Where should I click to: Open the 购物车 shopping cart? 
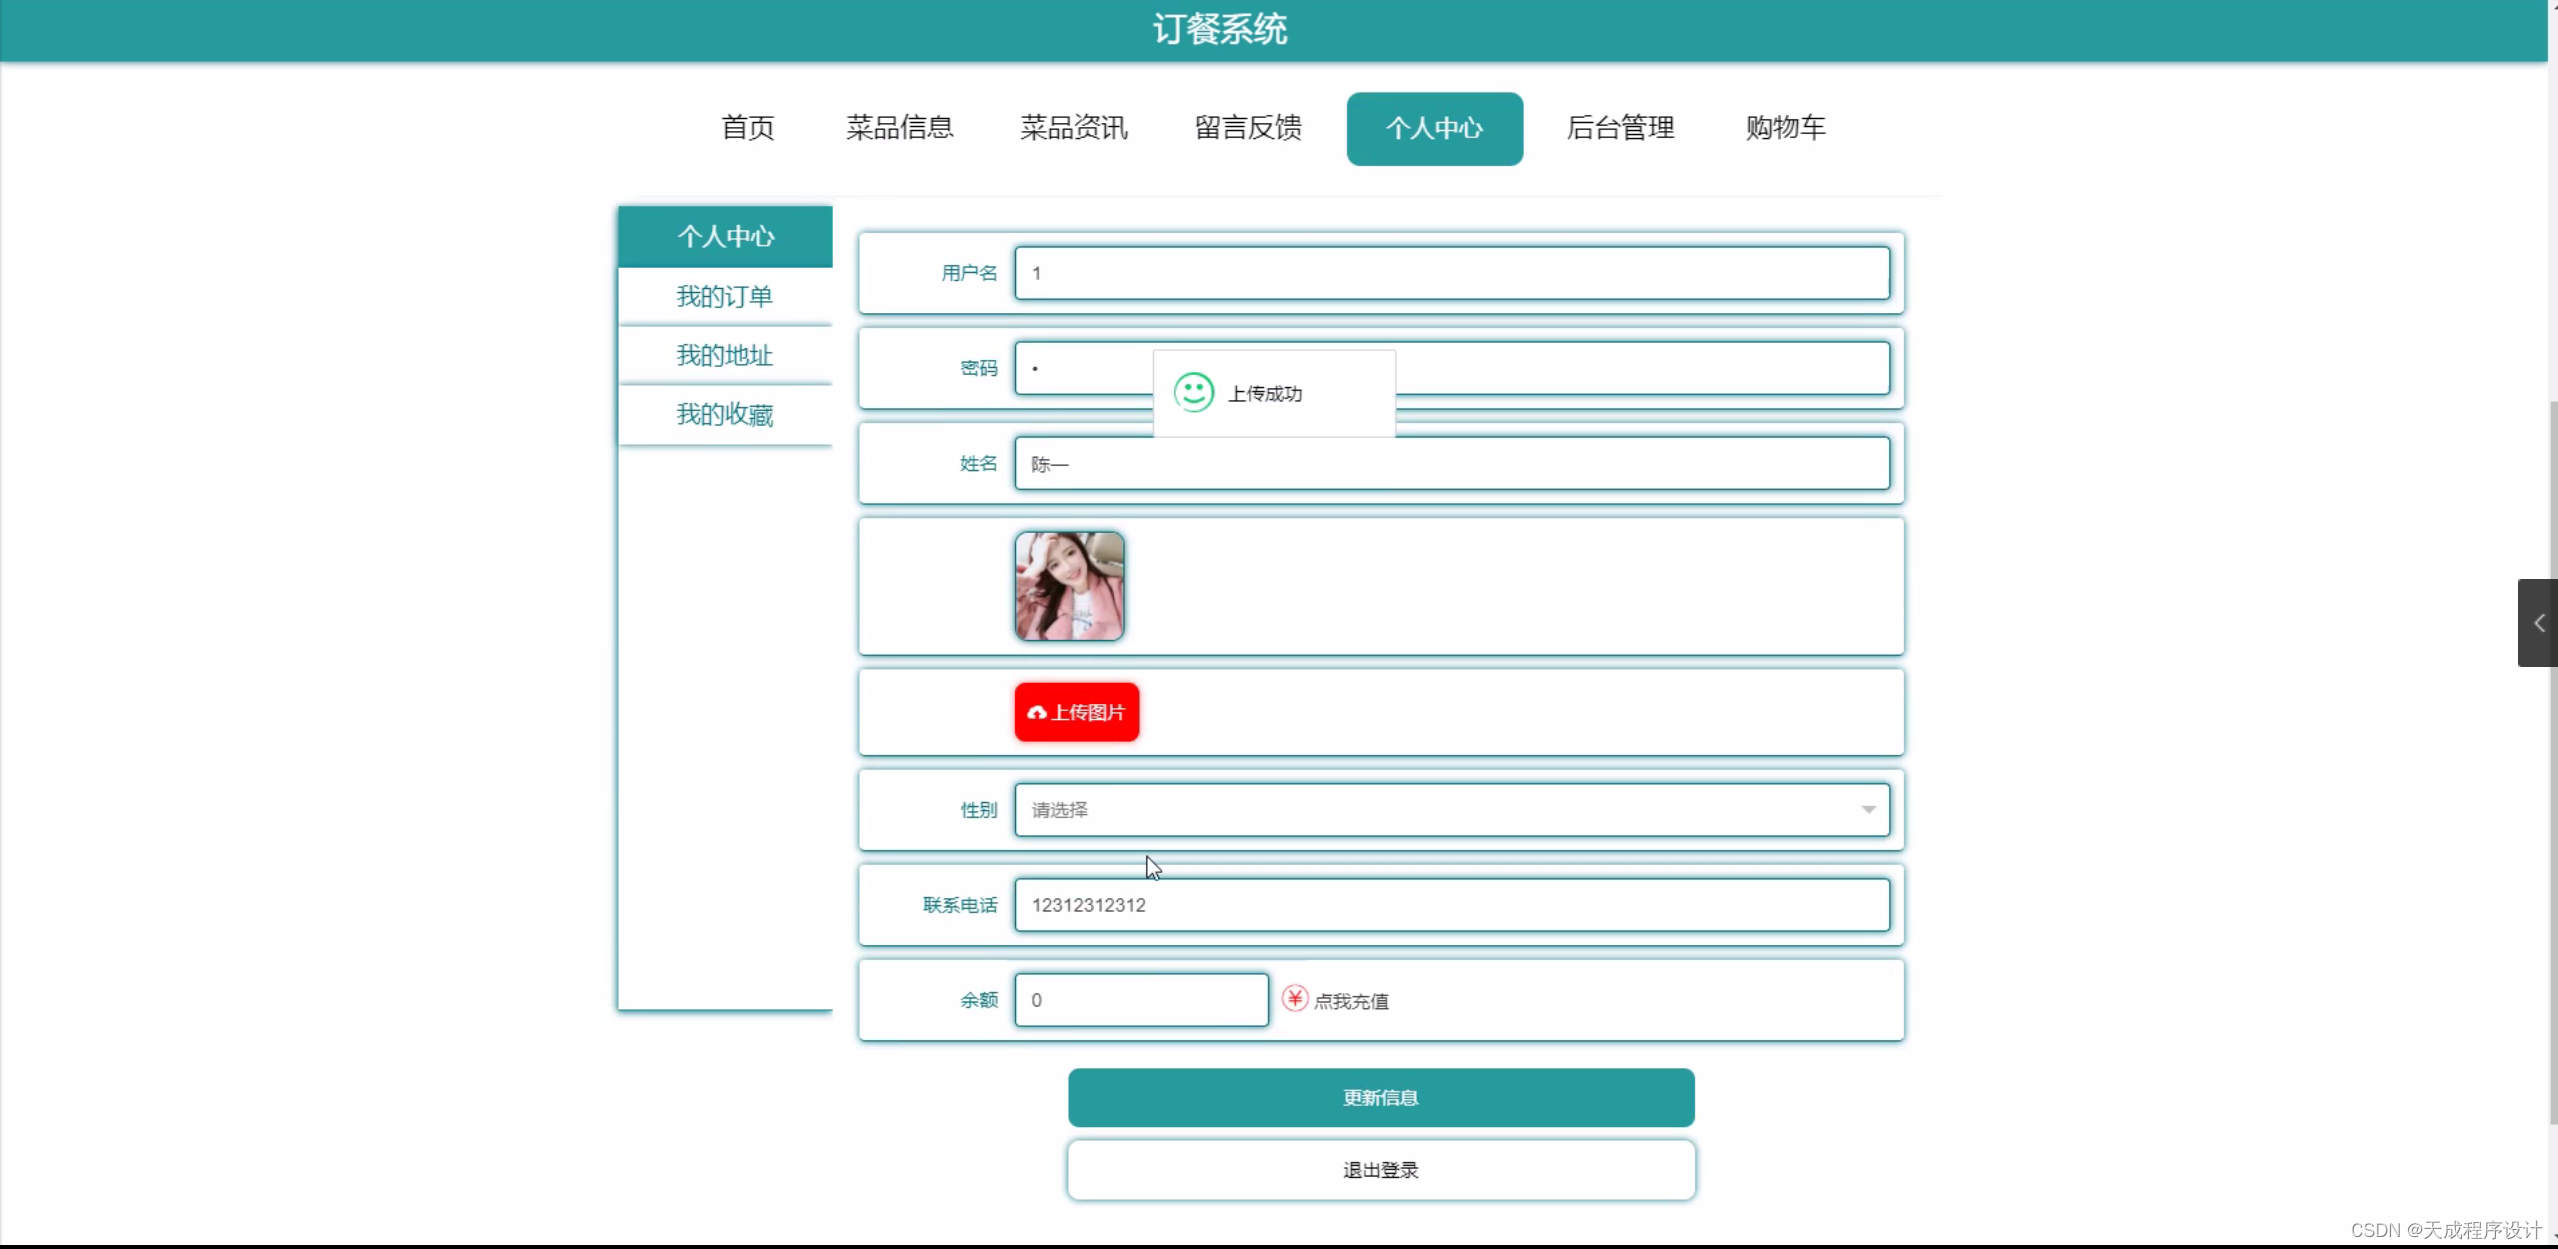point(1785,128)
